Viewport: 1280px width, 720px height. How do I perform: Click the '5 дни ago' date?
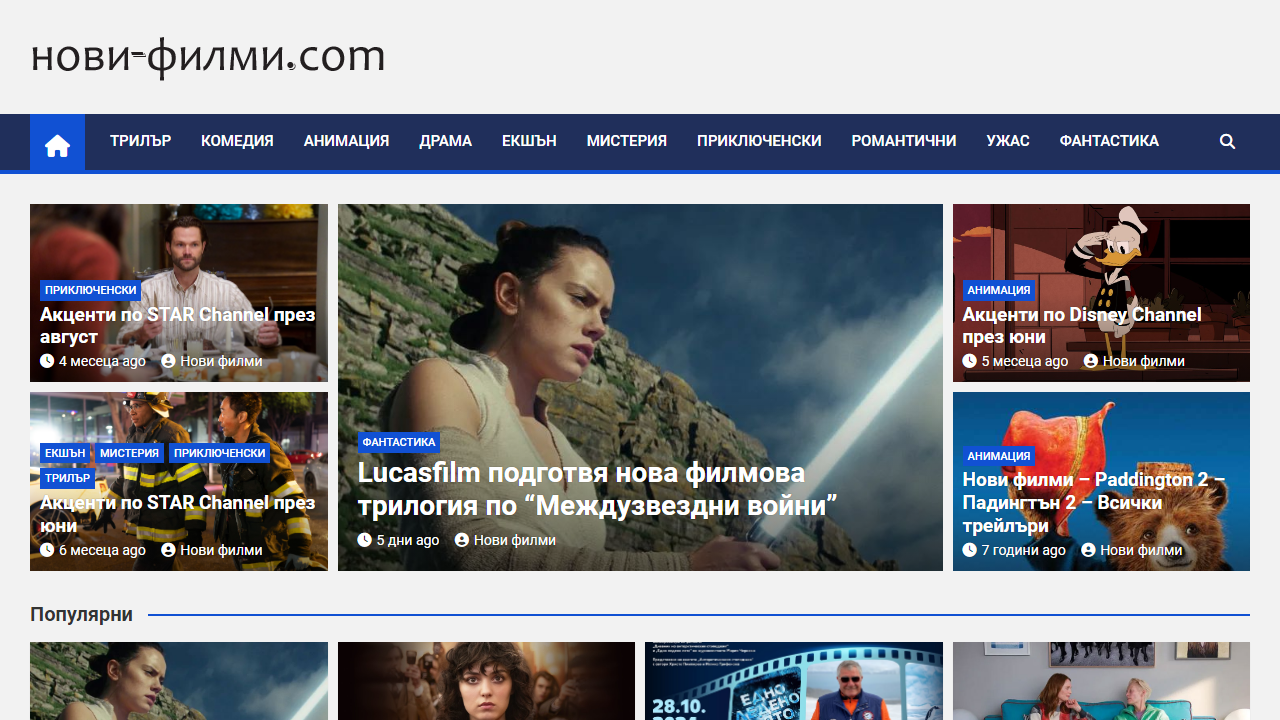pos(408,540)
